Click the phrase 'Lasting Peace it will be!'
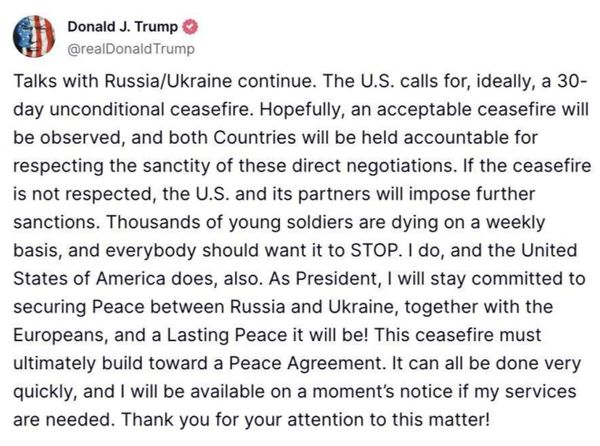This screenshot has height=446, width=600. 267,335
